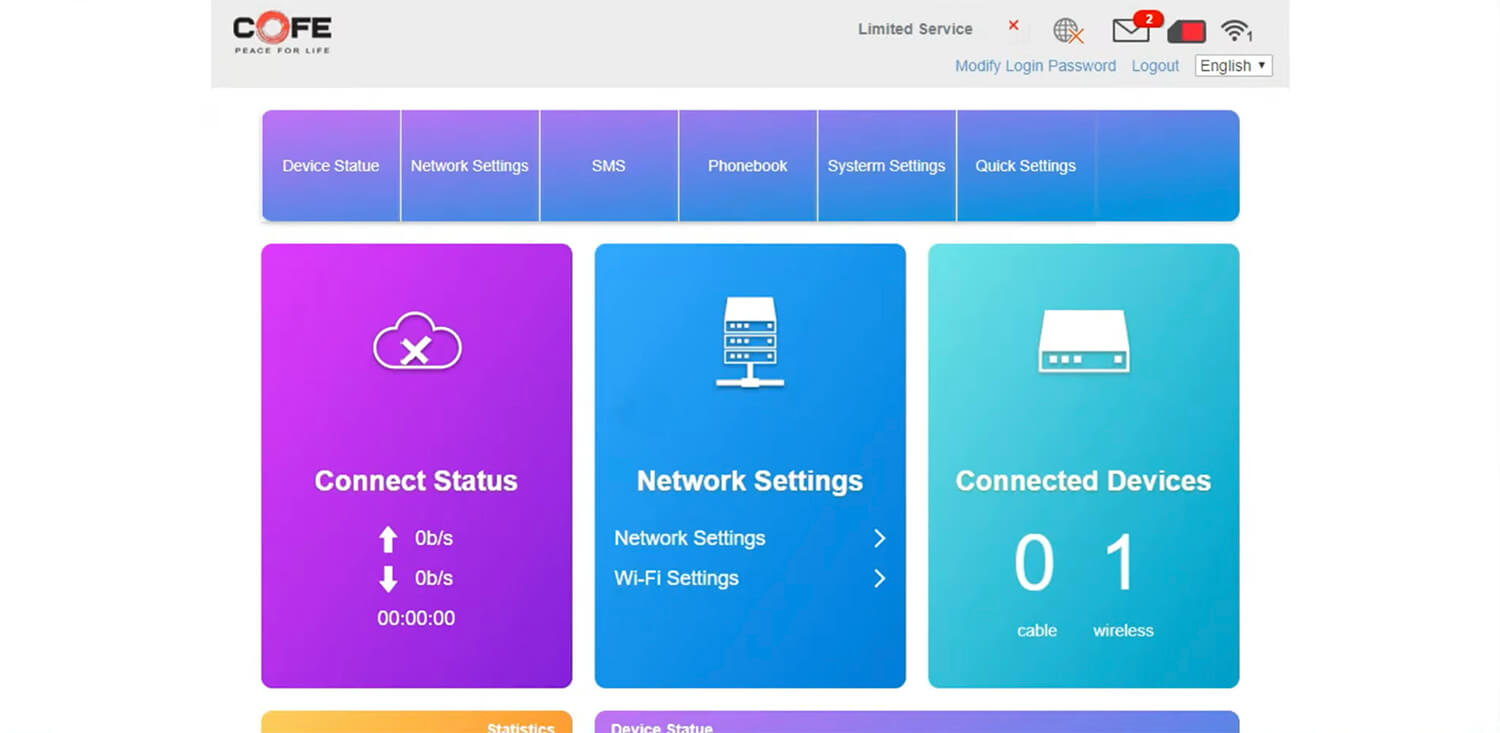Click the red battery status icon
This screenshot has width=1500, height=733.
click(1186, 32)
